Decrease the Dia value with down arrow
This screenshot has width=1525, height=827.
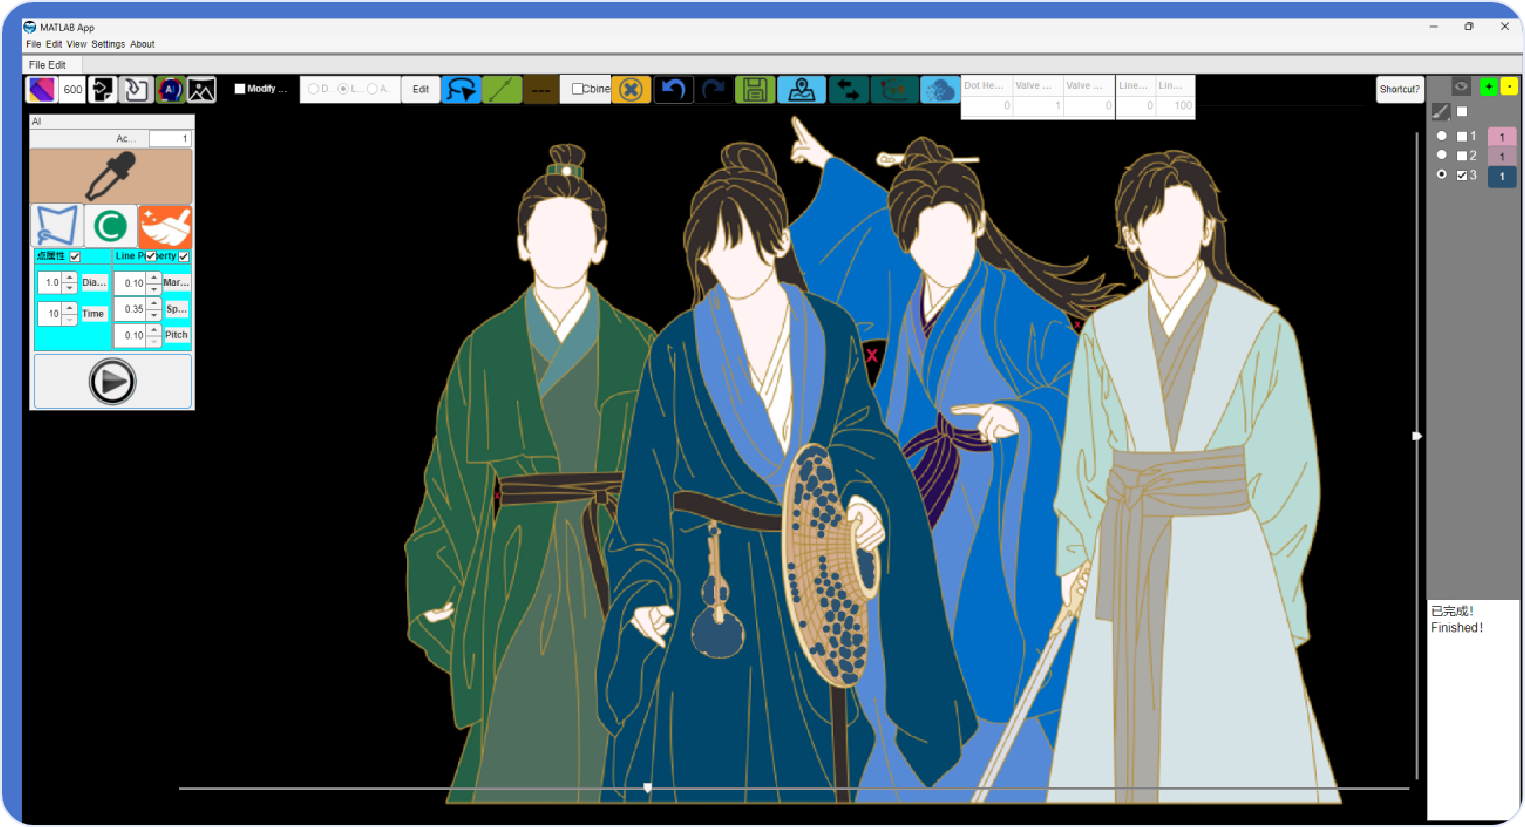69,288
